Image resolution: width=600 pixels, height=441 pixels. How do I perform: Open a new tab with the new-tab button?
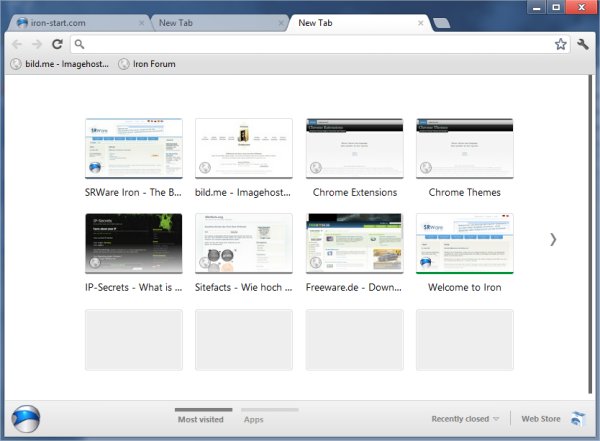pos(442,23)
